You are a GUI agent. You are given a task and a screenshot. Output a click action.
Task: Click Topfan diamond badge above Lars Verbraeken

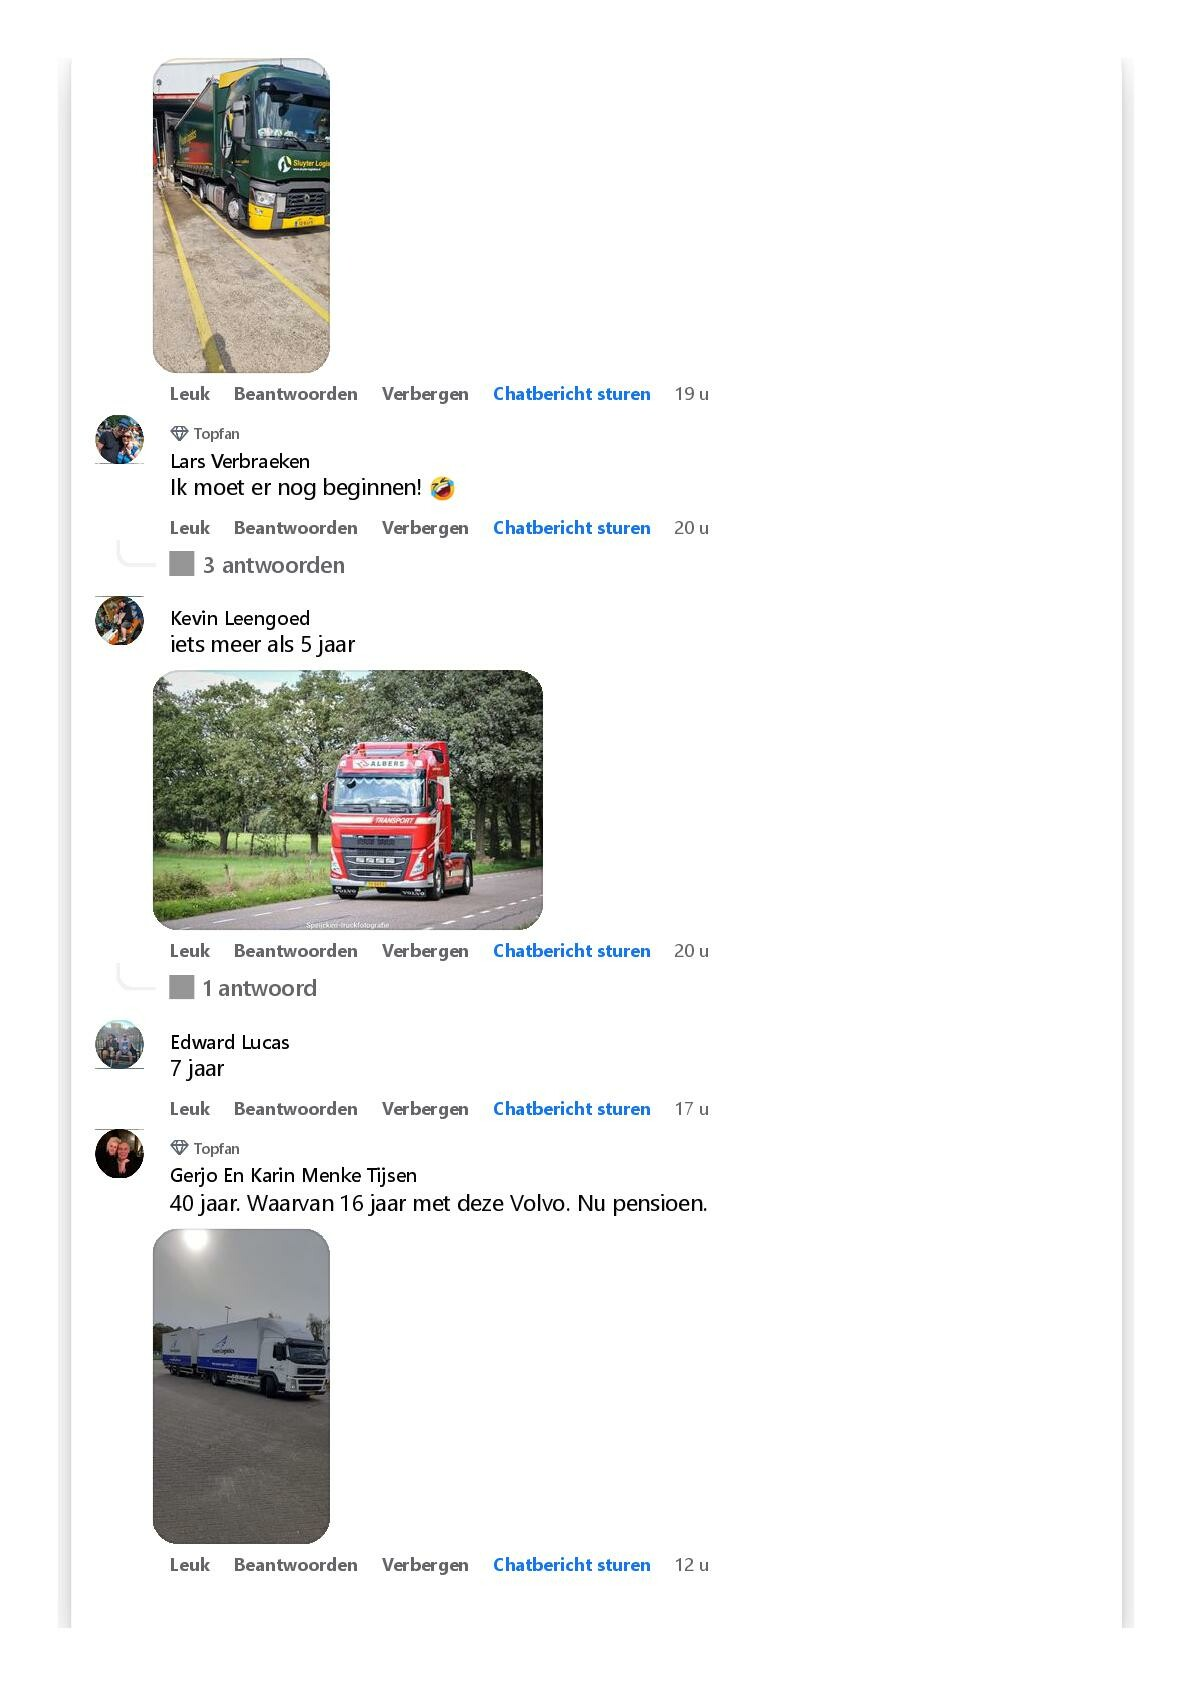[x=180, y=433]
